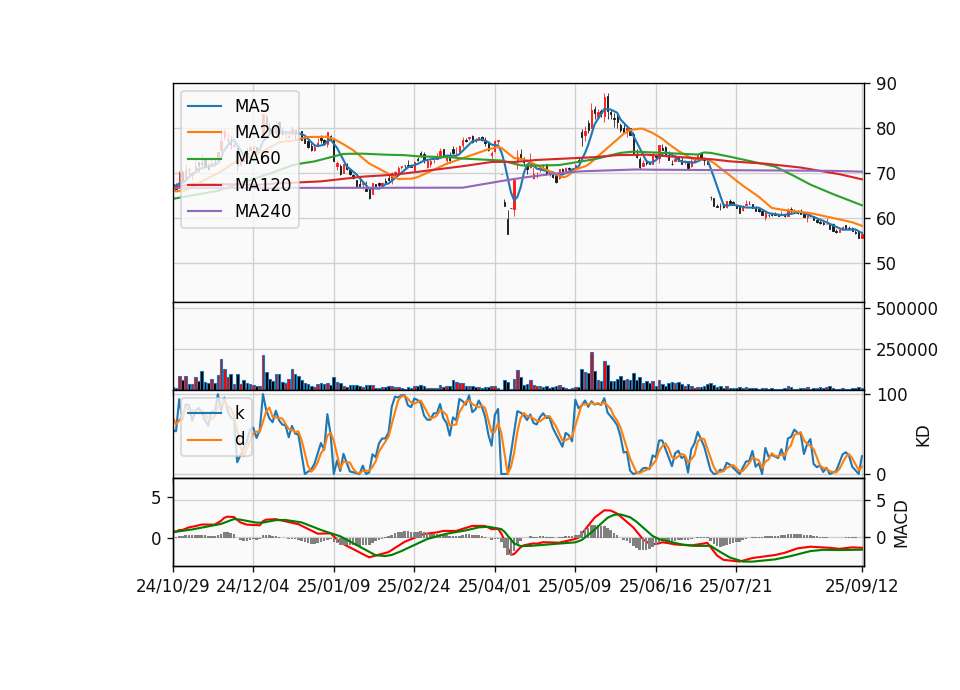The image size is (960, 690).
Task: Click the MA60 legend label
Action: coord(258,158)
